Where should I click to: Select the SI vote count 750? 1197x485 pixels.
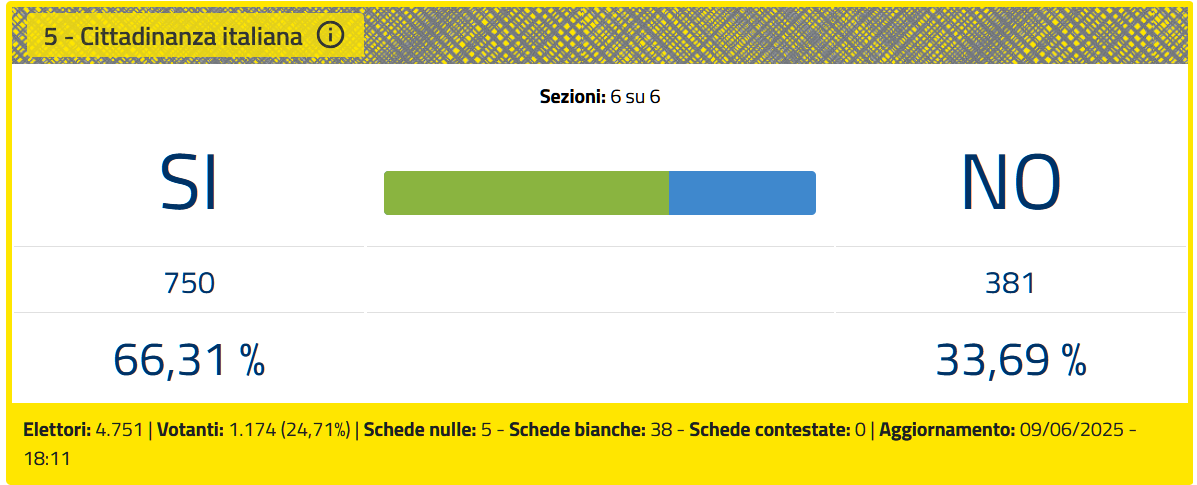[x=189, y=283]
